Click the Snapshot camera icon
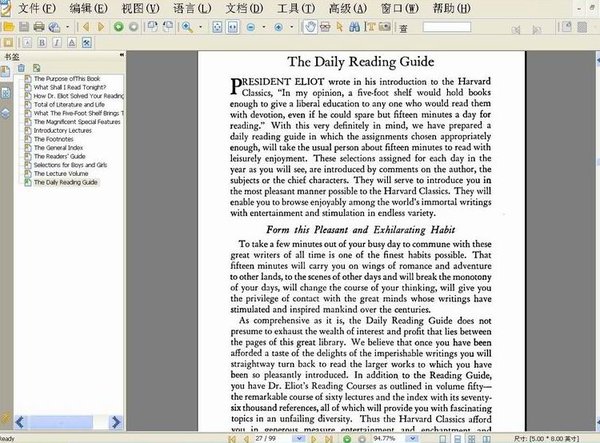Image resolution: width=600 pixels, height=443 pixels. (x=385, y=27)
